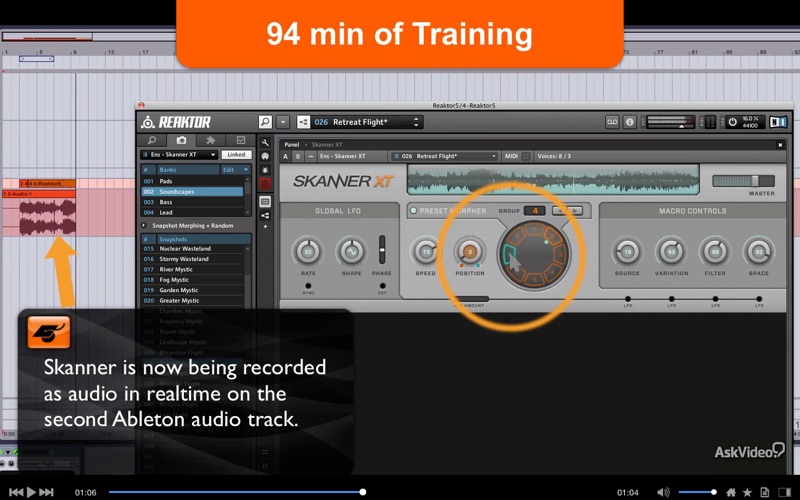The image size is (800, 500).
Task: Switch to the snapshots camera tab
Action: click(x=181, y=140)
